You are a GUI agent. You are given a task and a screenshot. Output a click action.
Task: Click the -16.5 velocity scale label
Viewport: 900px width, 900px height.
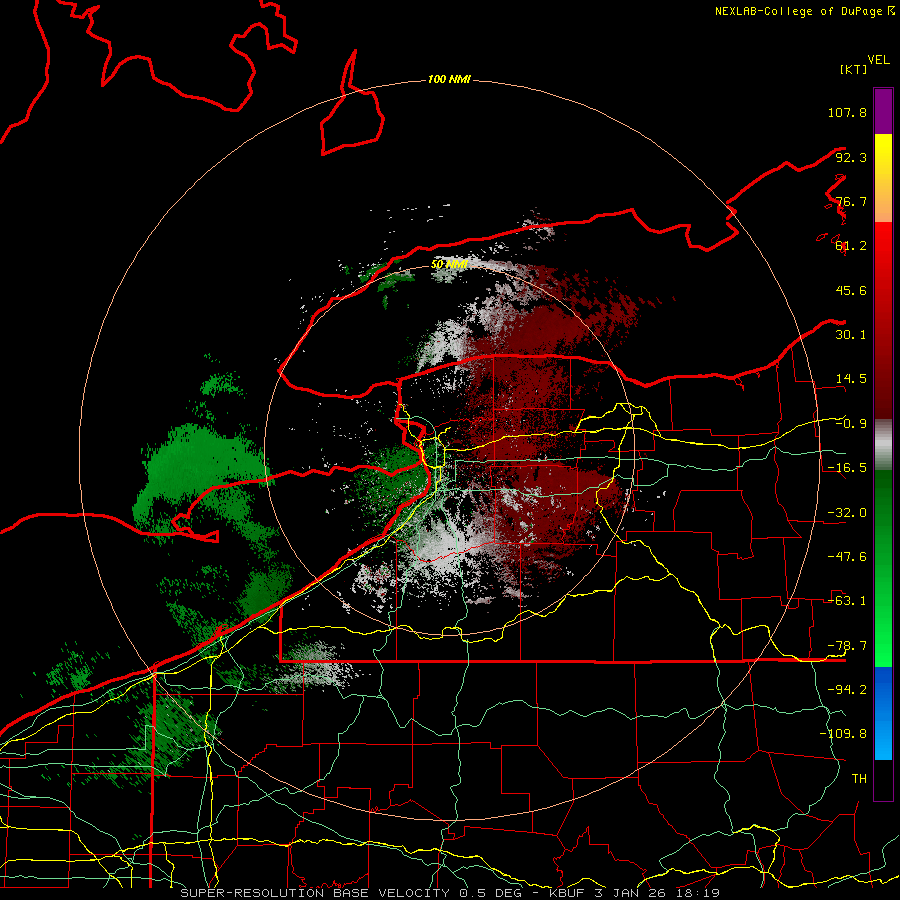[x=847, y=468]
